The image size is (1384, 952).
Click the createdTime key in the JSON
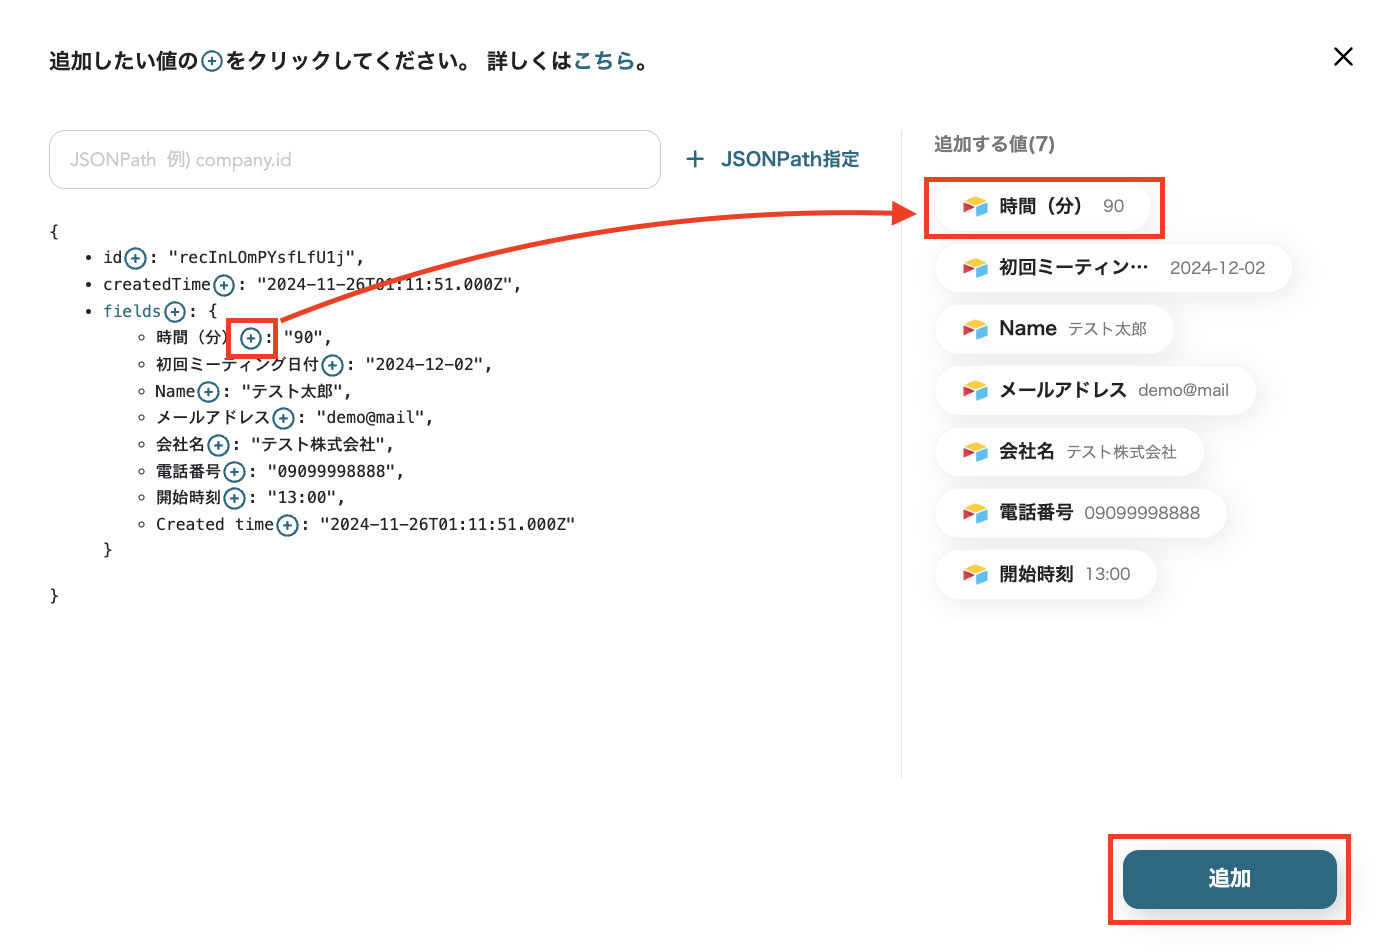(157, 285)
